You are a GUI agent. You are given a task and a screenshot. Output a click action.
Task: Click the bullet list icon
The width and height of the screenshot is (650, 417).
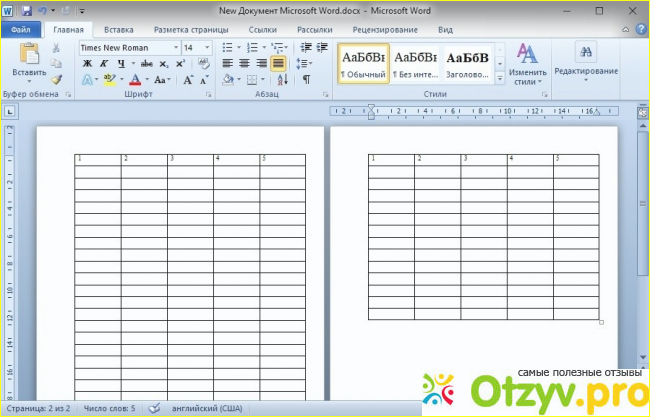click(227, 47)
